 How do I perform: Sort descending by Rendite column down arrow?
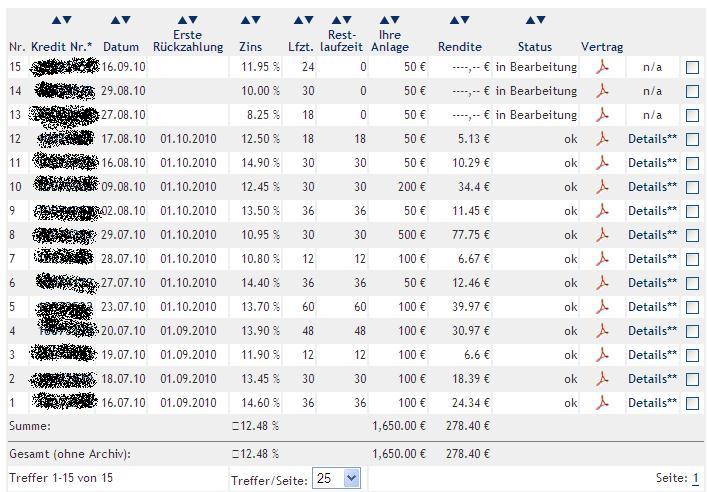(465, 20)
